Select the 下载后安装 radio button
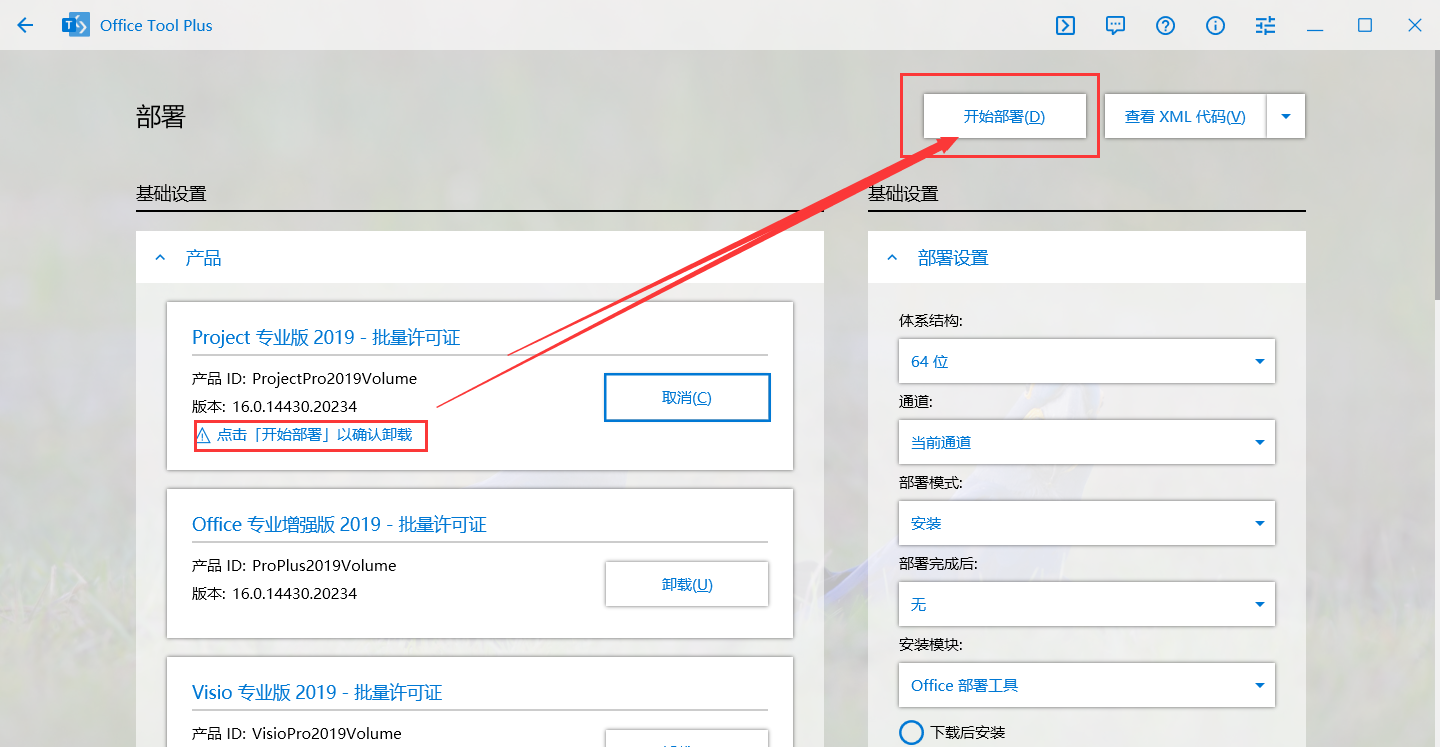 [x=911, y=732]
